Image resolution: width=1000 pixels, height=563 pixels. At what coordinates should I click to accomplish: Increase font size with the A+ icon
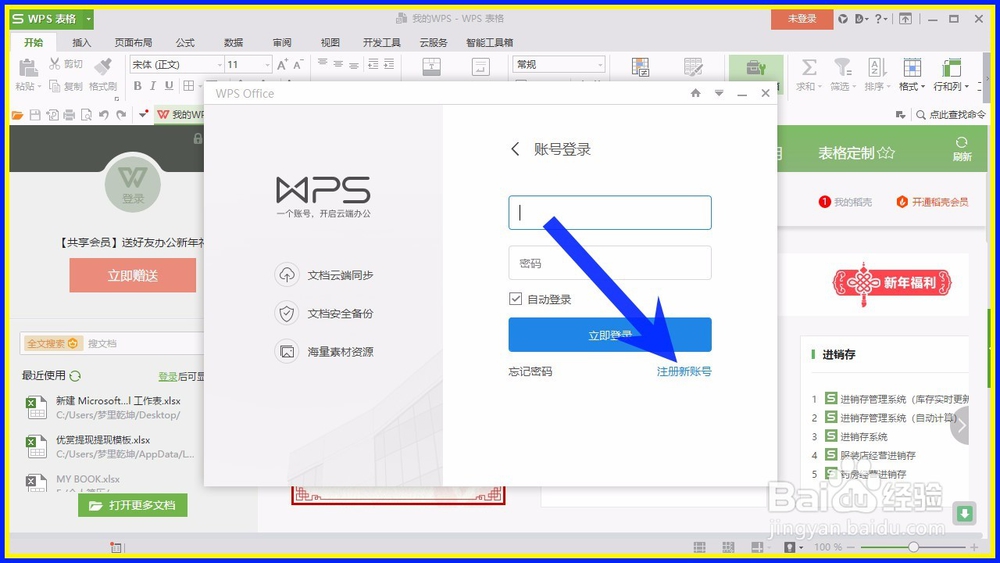click(283, 64)
